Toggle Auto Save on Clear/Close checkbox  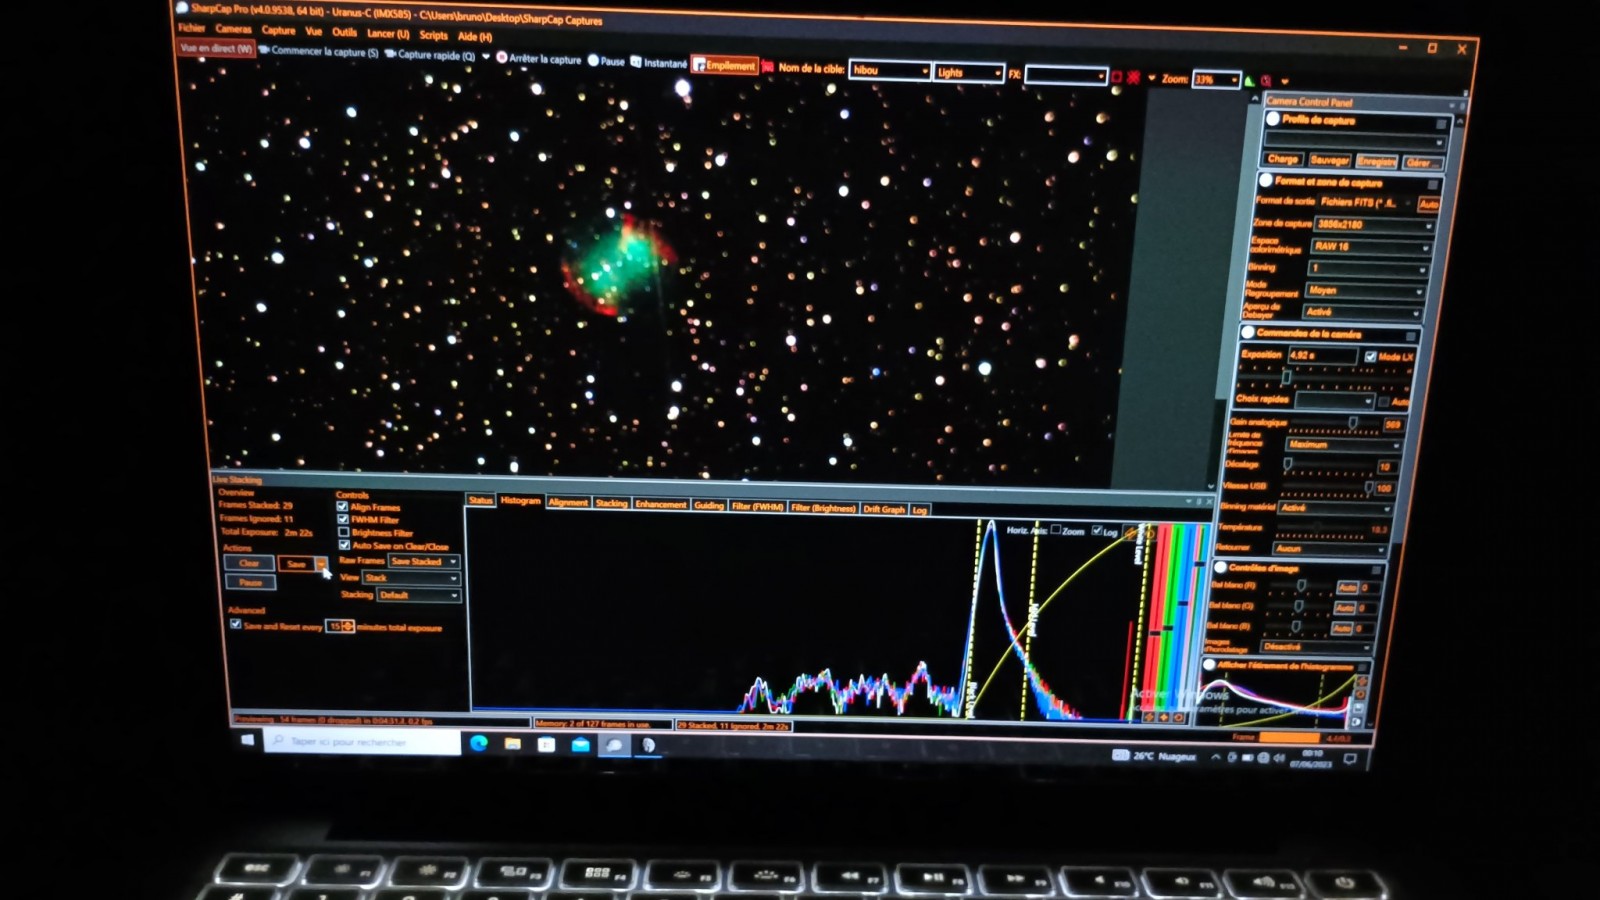click(x=344, y=546)
